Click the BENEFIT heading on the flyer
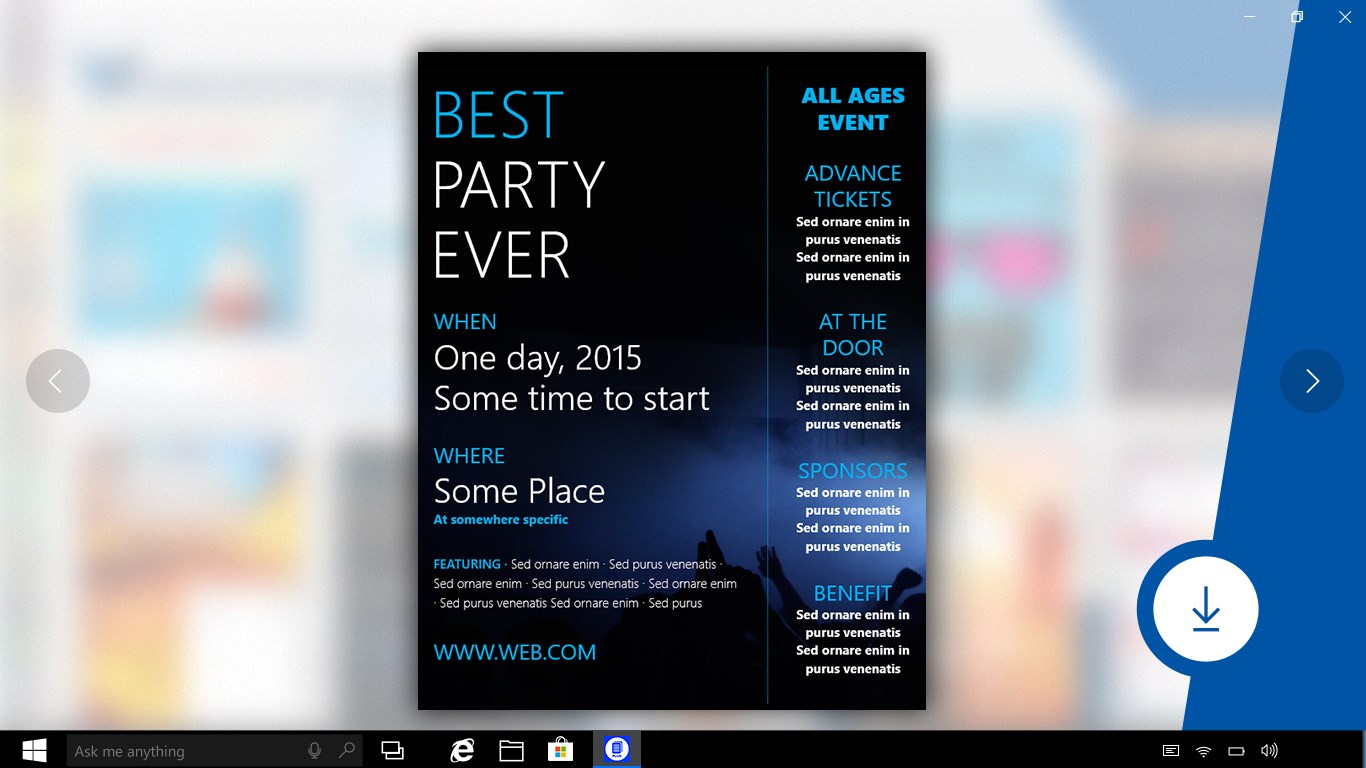Image resolution: width=1366 pixels, height=768 pixels. click(x=853, y=593)
